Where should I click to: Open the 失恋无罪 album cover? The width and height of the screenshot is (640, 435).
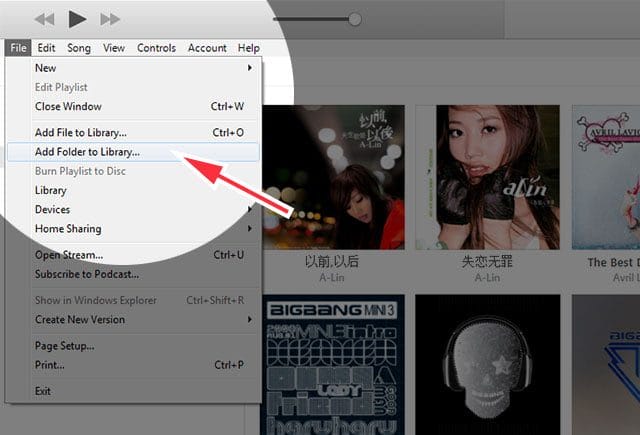488,177
